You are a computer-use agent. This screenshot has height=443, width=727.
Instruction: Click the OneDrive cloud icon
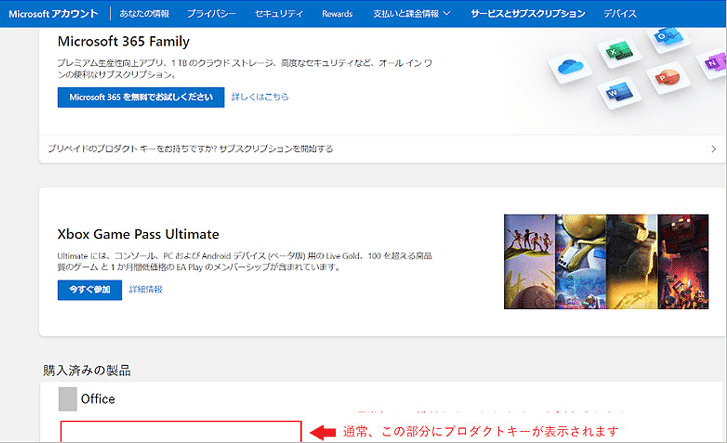(570, 66)
